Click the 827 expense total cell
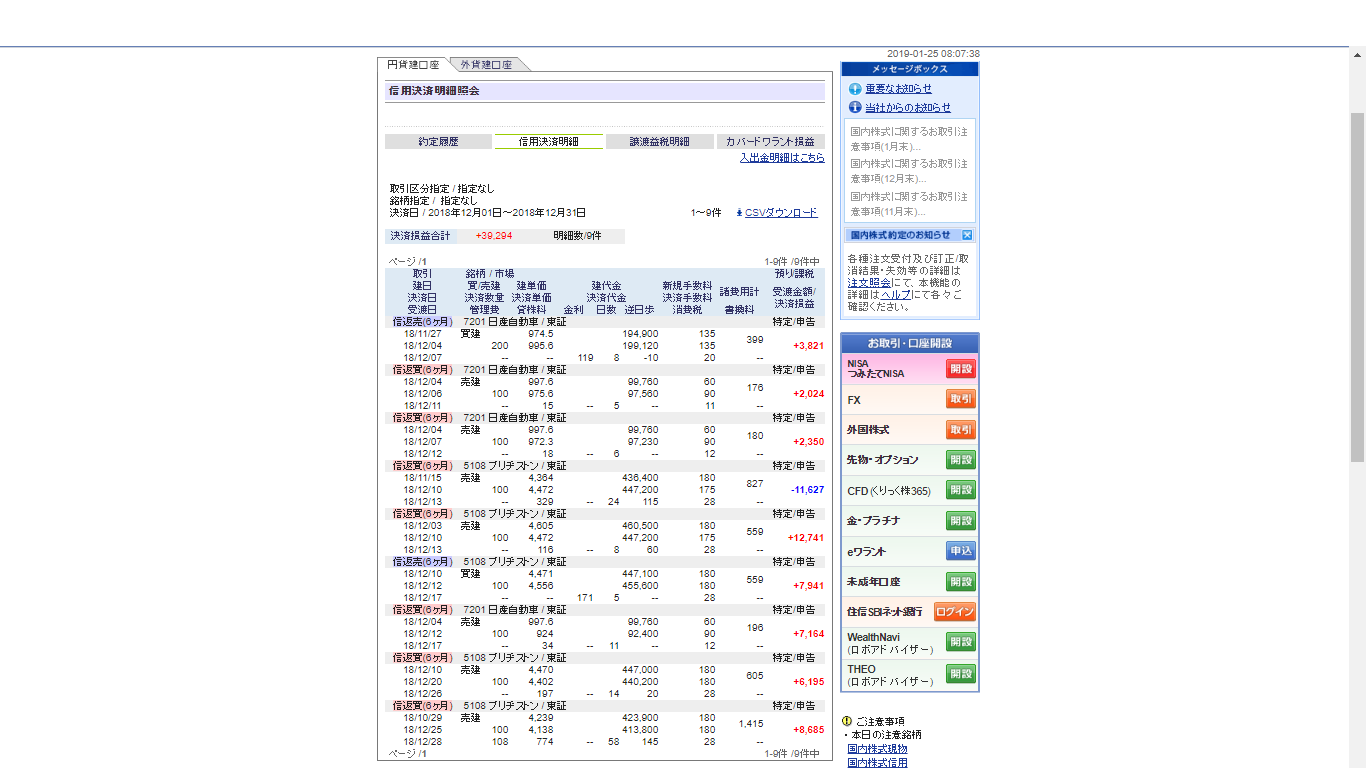 pyautogui.click(x=755, y=484)
